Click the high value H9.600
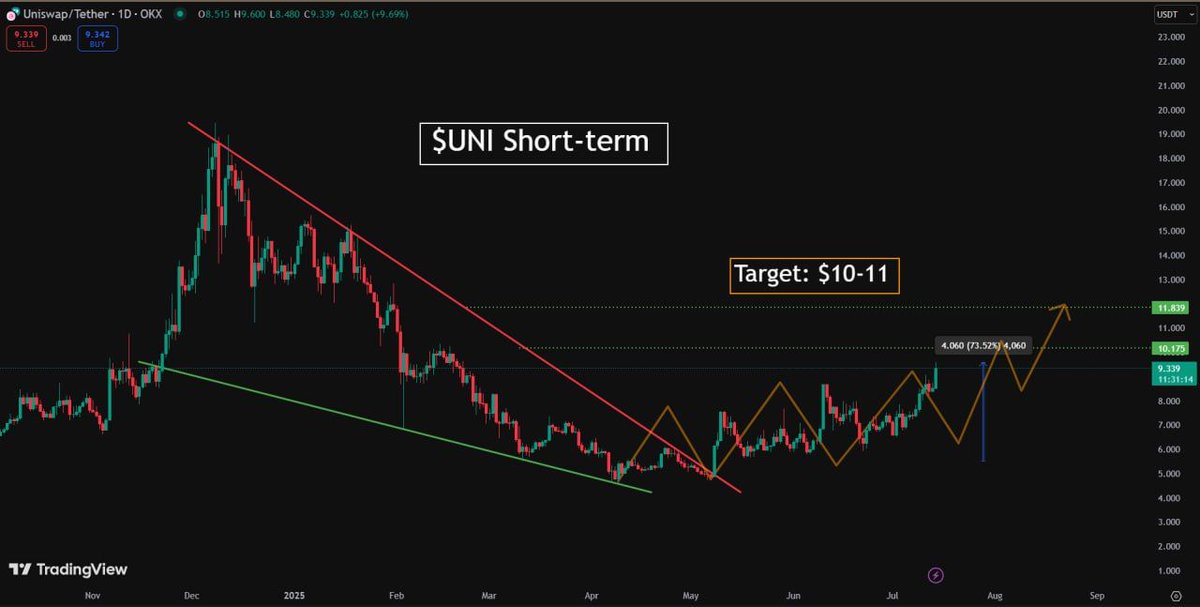This screenshot has height=607, width=1200. point(252,14)
